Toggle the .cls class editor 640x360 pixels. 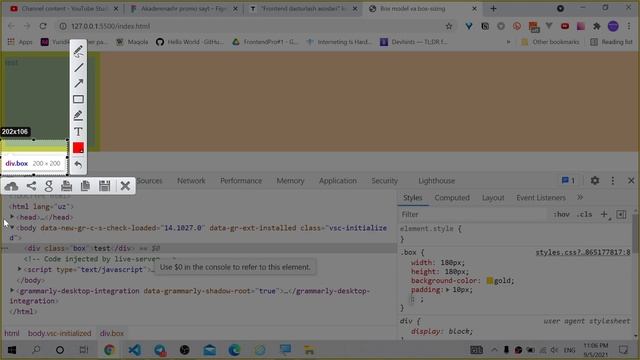(x=584, y=214)
